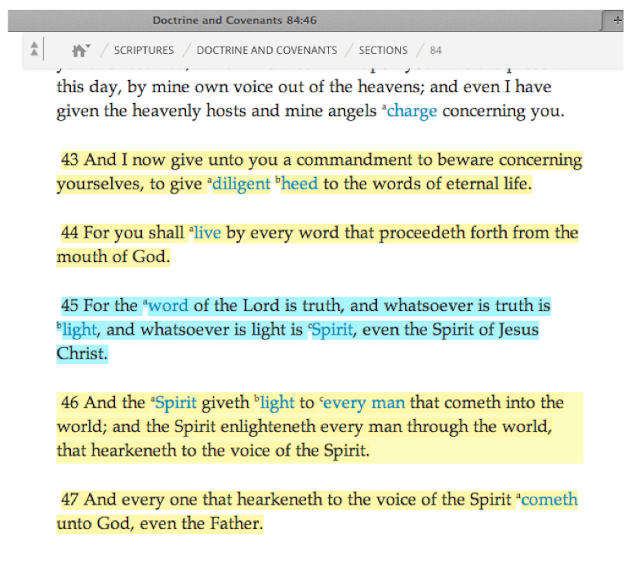This screenshot has width=640, height=574.
Task: Open the home icon dropdown in breadcrumb
Action: 81,50
